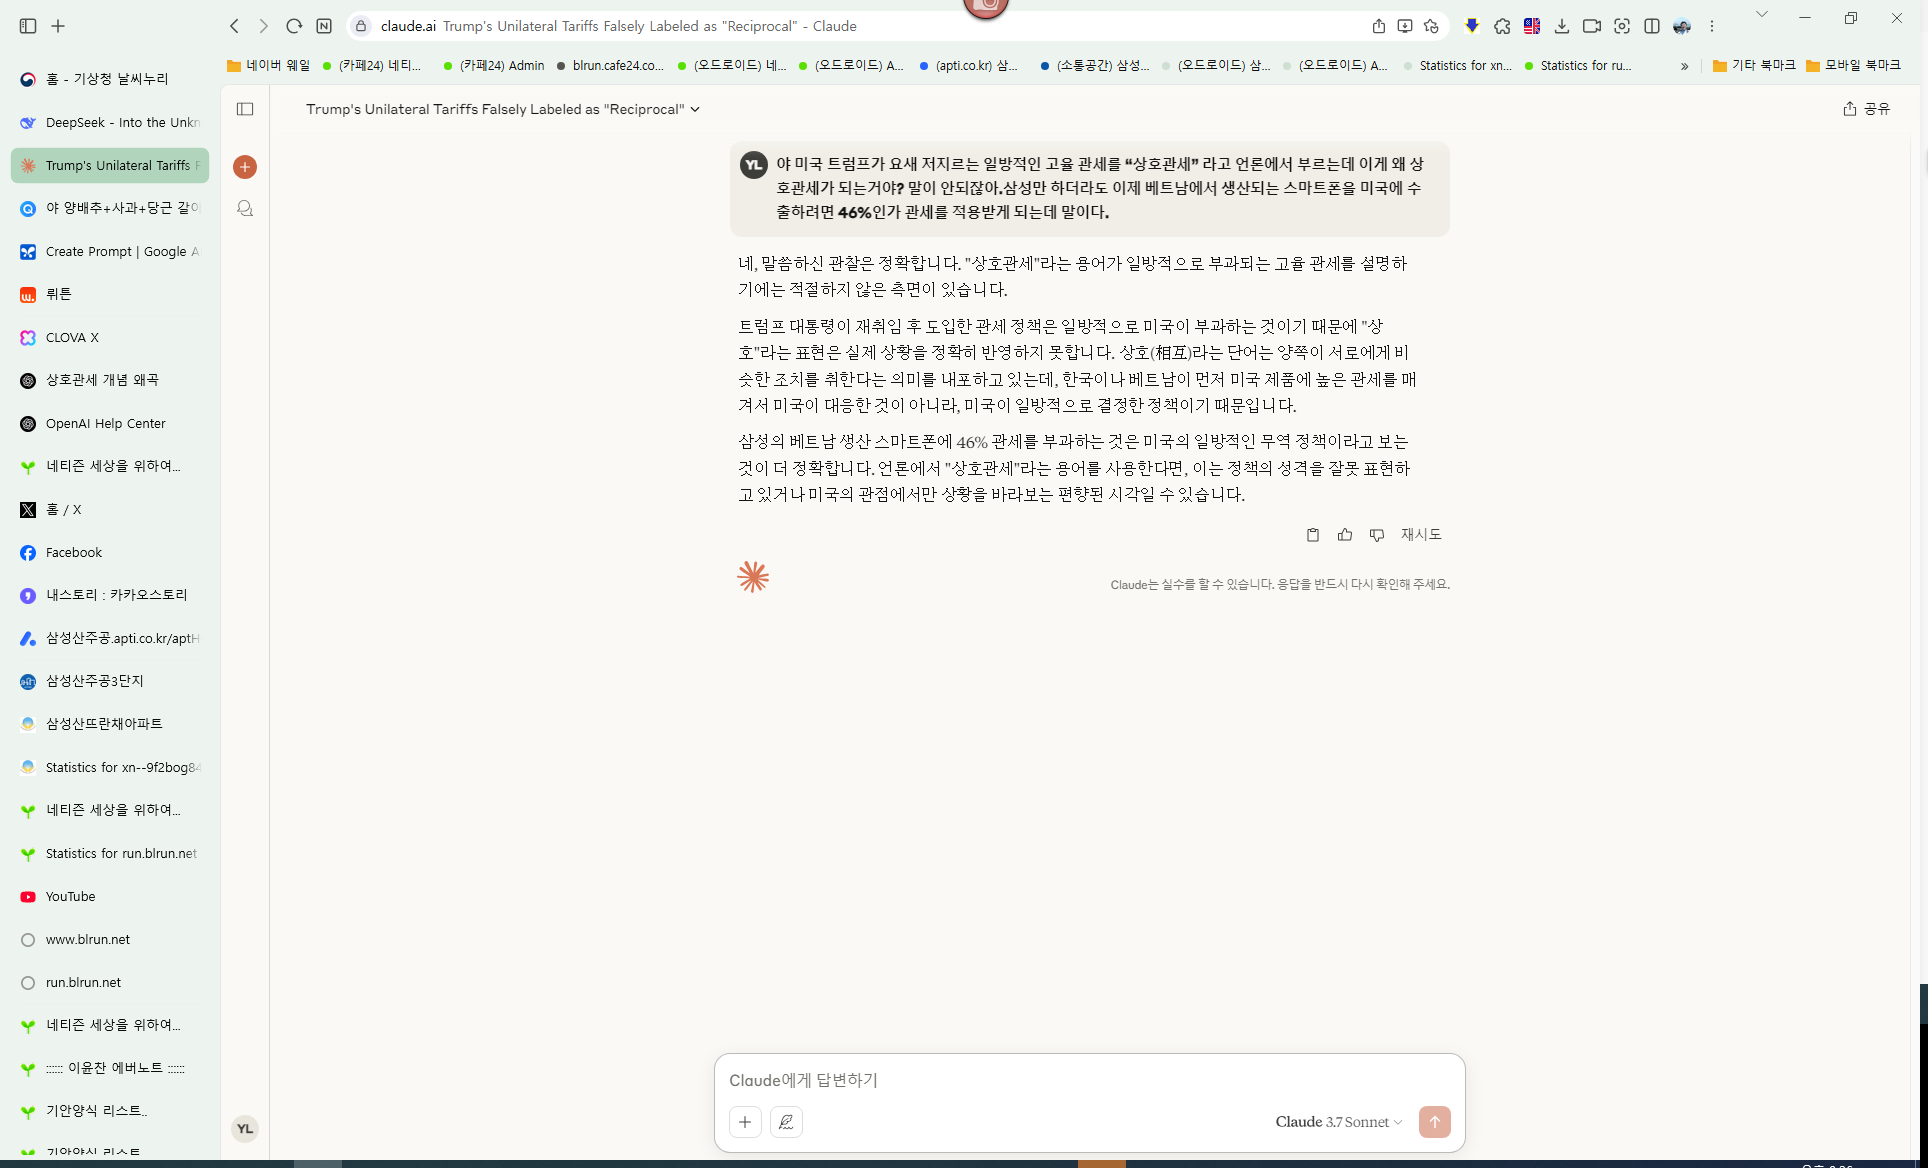1928x1168 pixels.
Task: Give thumbs up to response
Action: tap(1345, 535)
